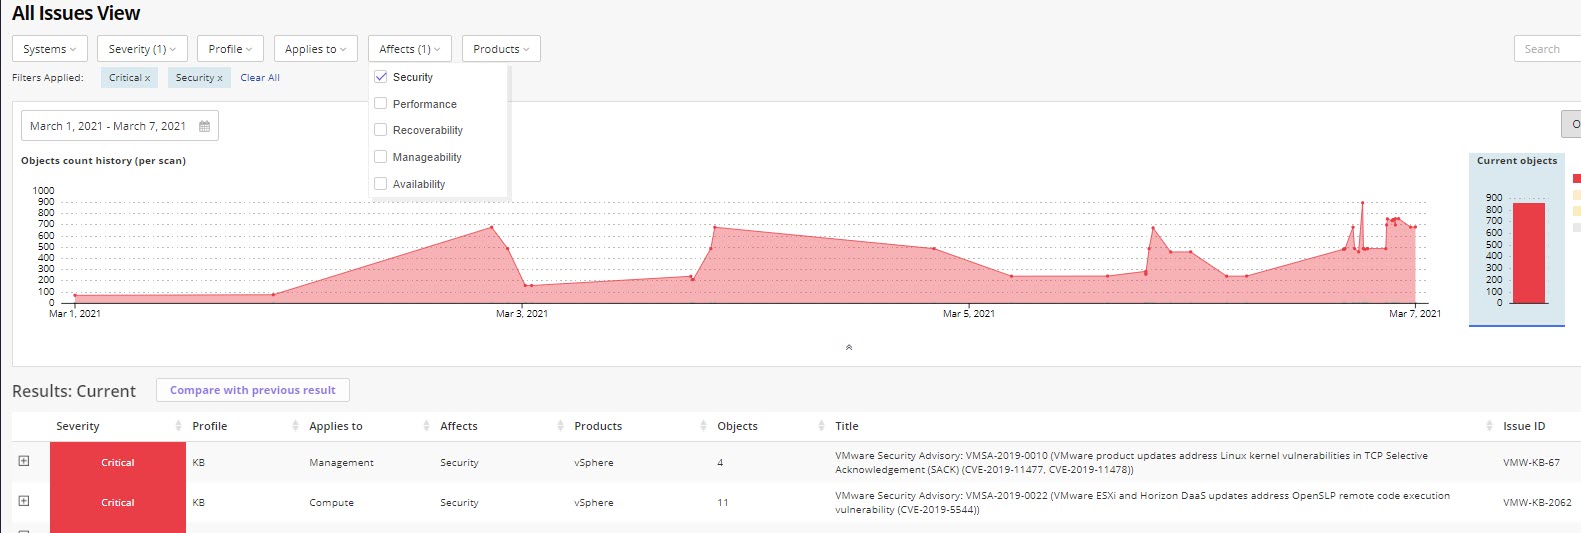This screenshot has height=533, width=1581.
Task: Tick the Recoverability checkbox
Action: click(x=381, y=130)
